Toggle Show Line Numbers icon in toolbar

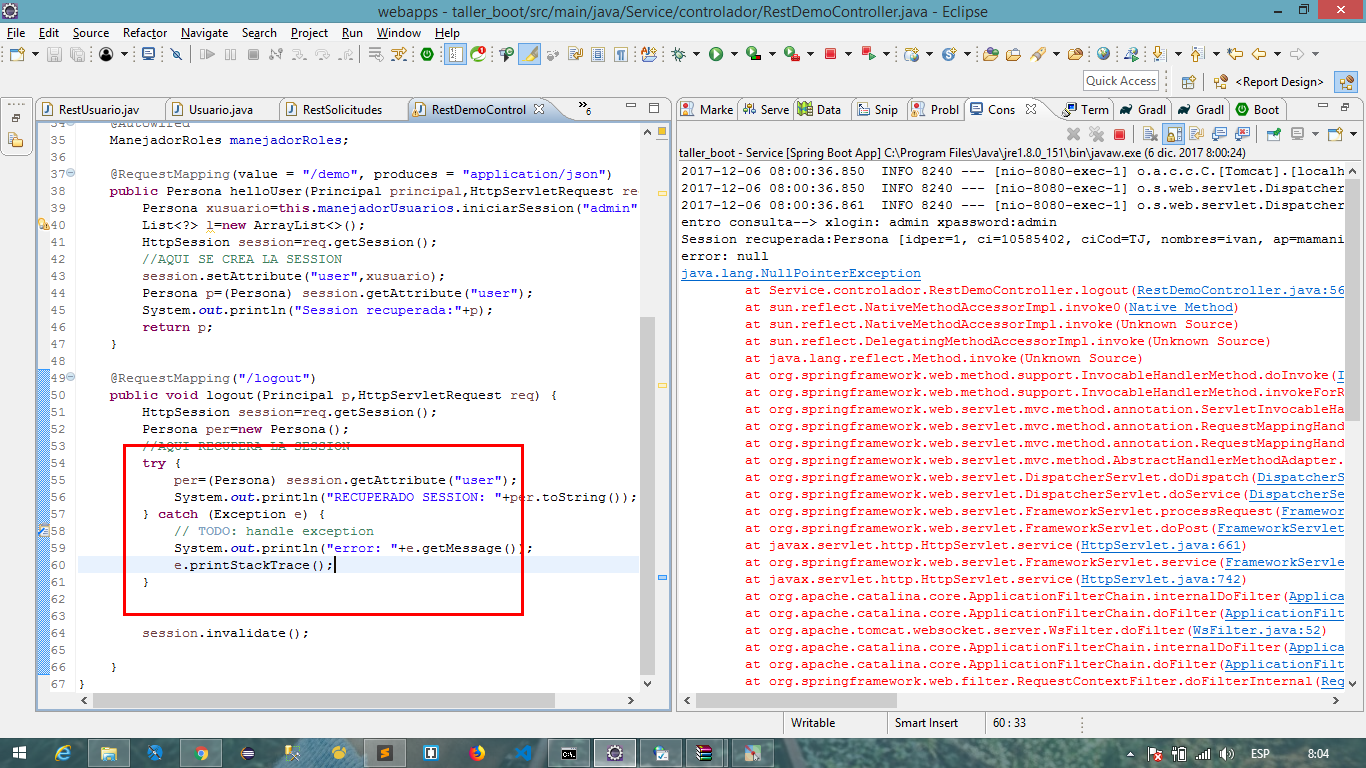point(455,54)
